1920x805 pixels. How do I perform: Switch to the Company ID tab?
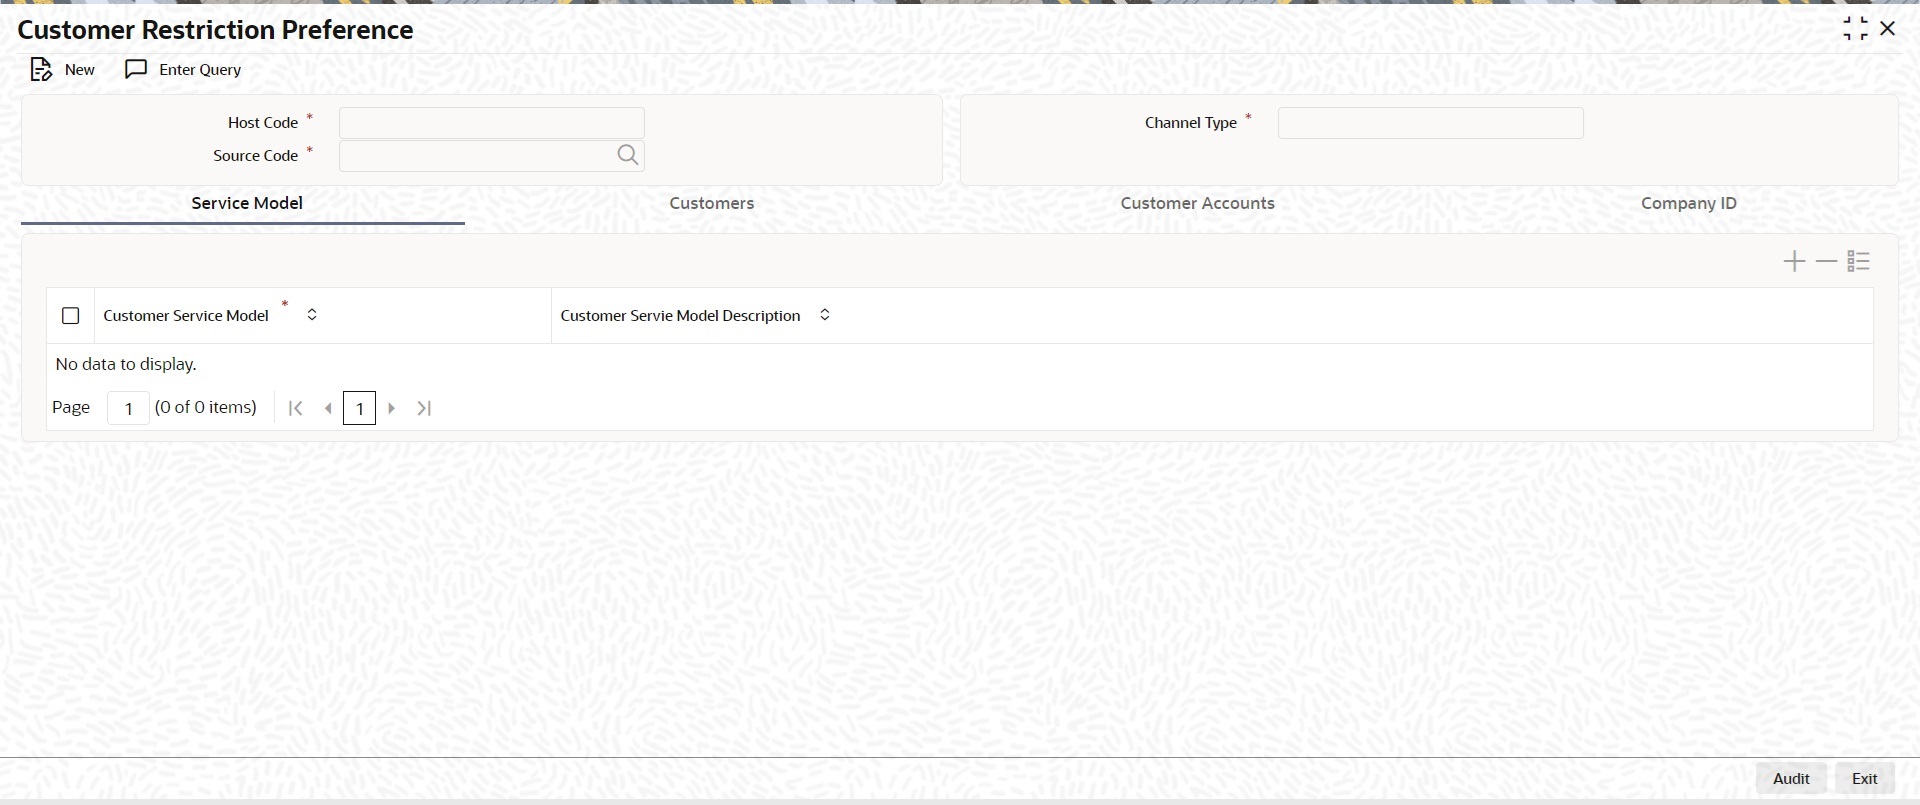(1689, 203)
